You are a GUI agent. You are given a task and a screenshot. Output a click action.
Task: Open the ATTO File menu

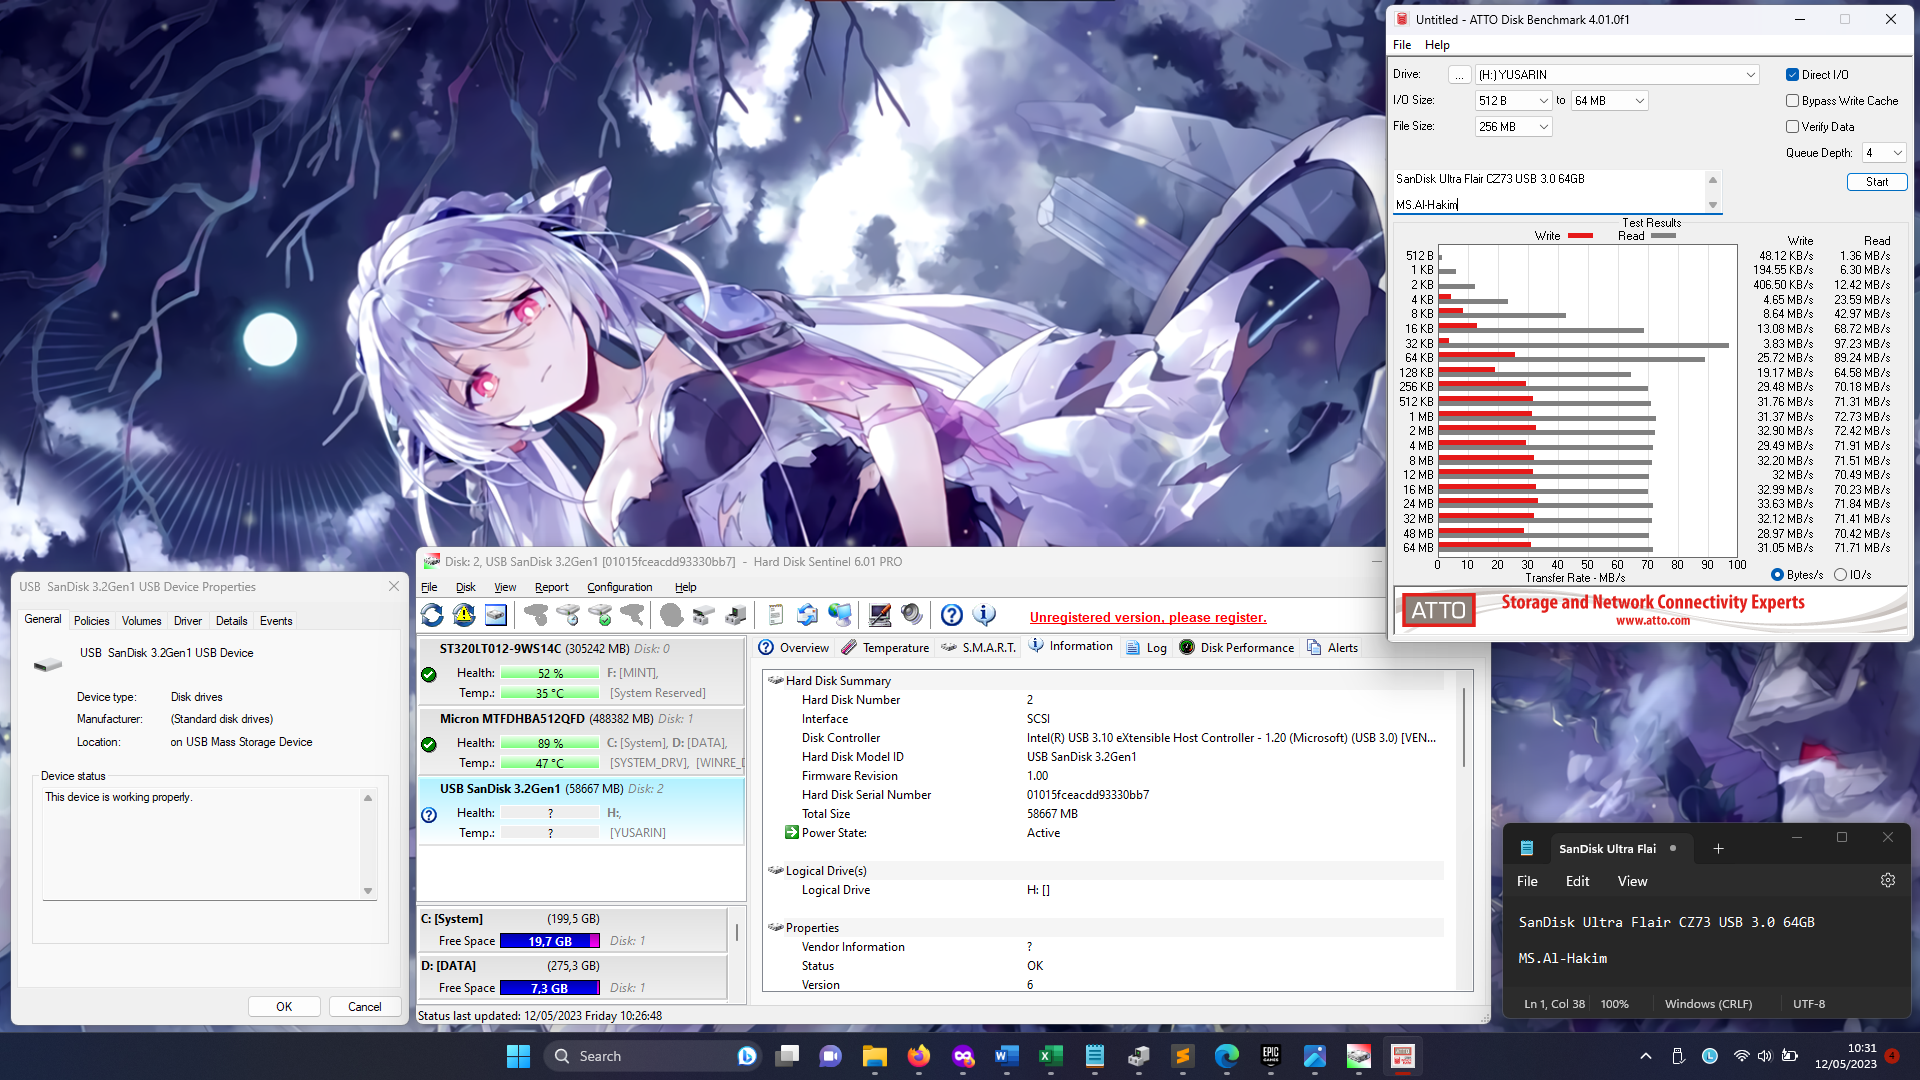tap(1402, 45)
